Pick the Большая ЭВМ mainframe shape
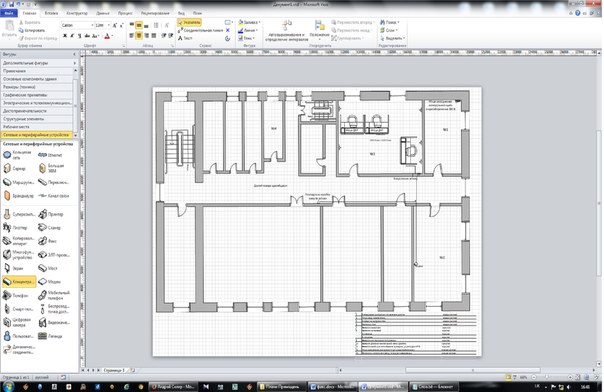The width and height of the screenshot is (604, 392). tap(51, 168)
